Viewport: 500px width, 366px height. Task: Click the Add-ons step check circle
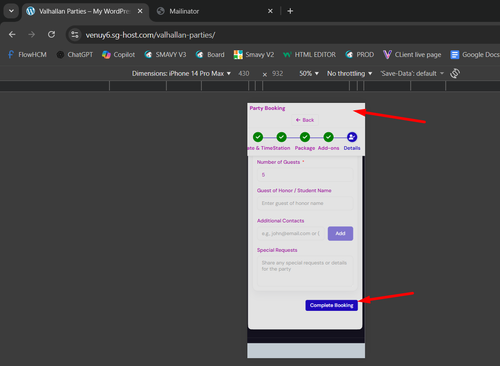tap(328, 137)
